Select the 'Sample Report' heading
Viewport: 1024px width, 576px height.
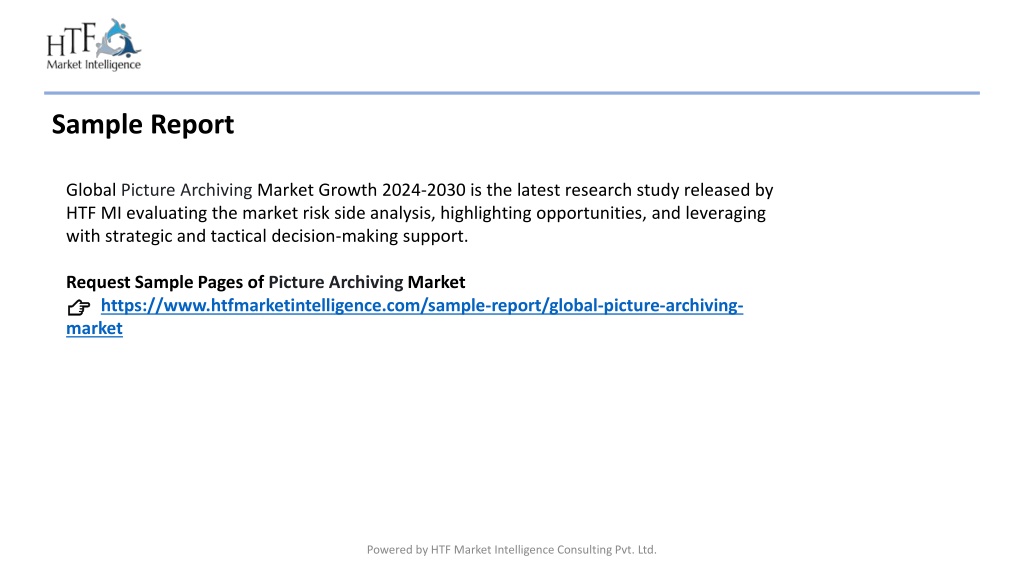tap(143, 124)
